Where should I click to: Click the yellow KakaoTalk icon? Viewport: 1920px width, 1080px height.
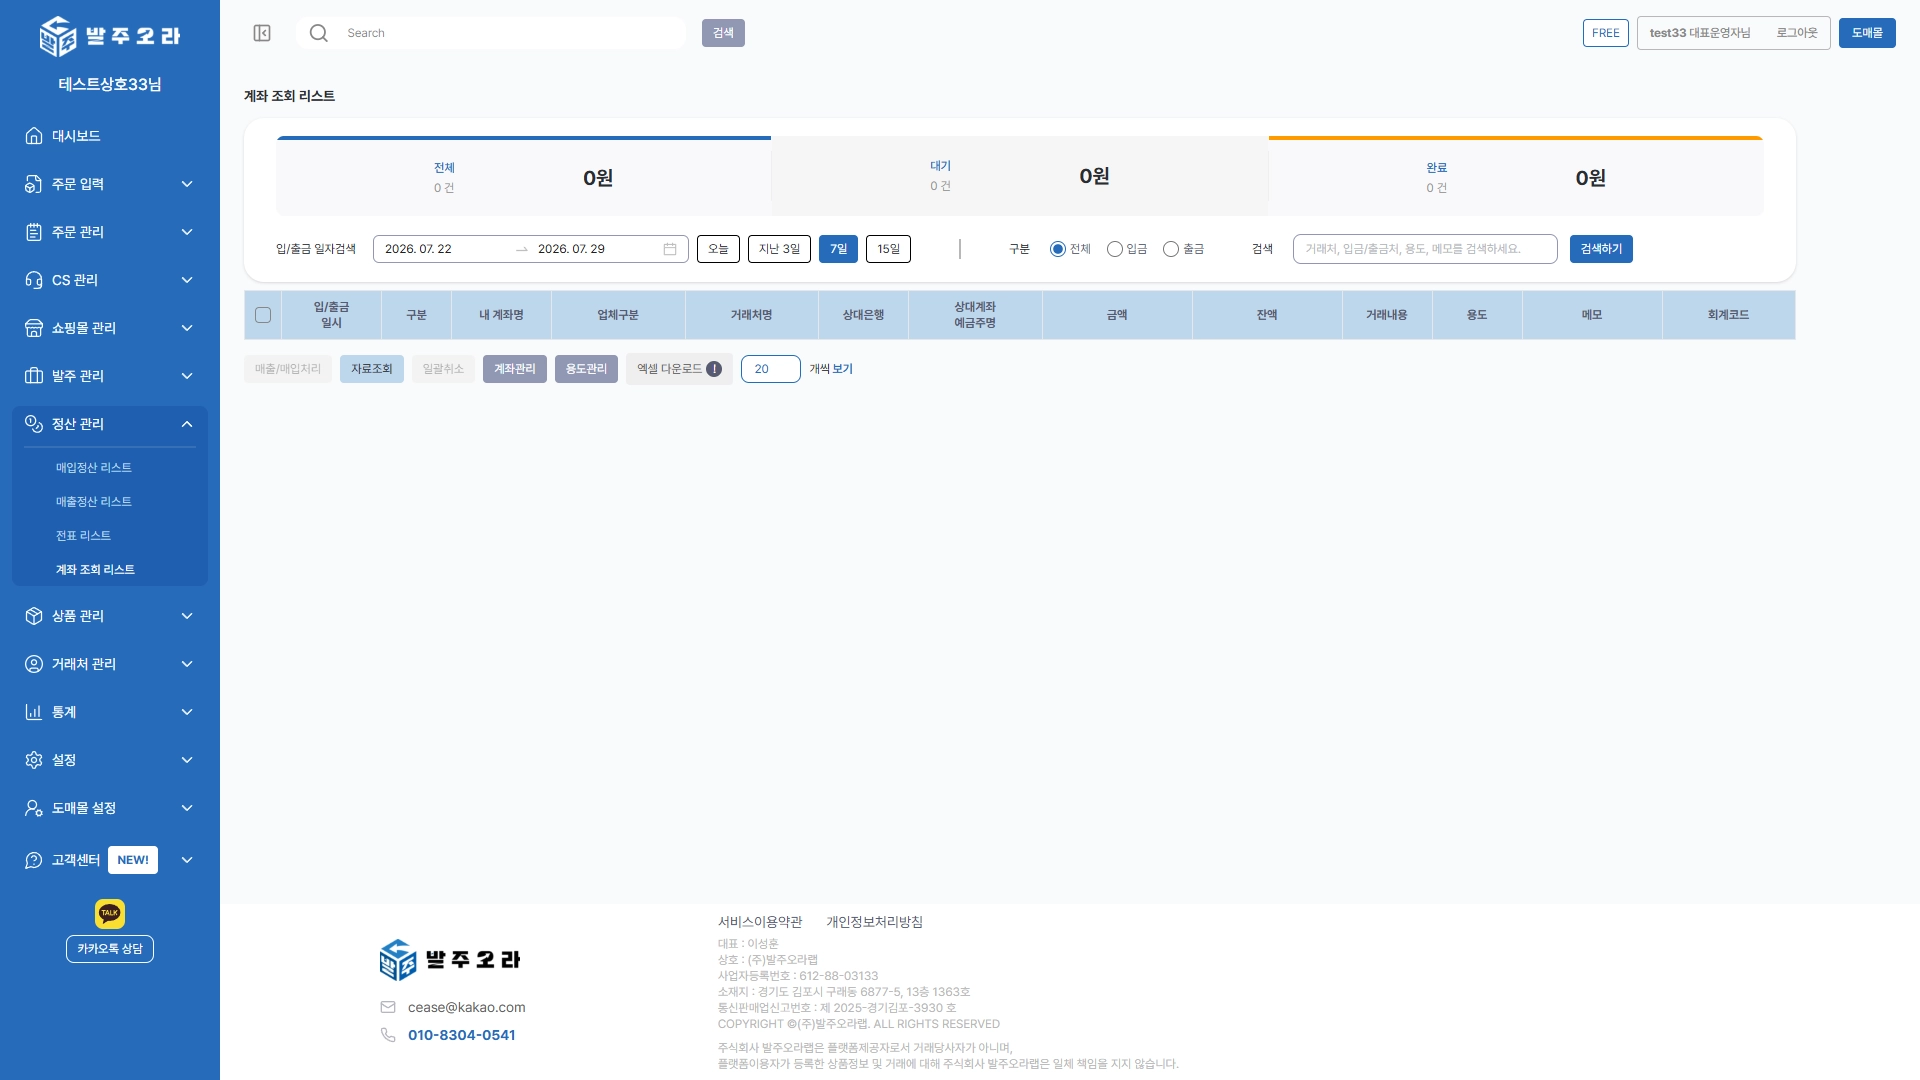pyautogui.click(x=110, y=913)
